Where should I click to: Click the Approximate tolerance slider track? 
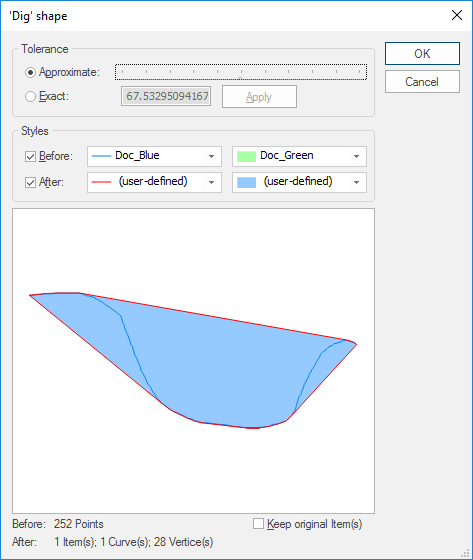(x=241, y=72)
